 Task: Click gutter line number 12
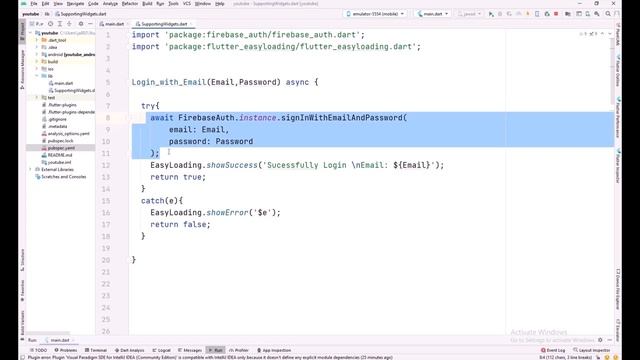click(x=106, y=165)
